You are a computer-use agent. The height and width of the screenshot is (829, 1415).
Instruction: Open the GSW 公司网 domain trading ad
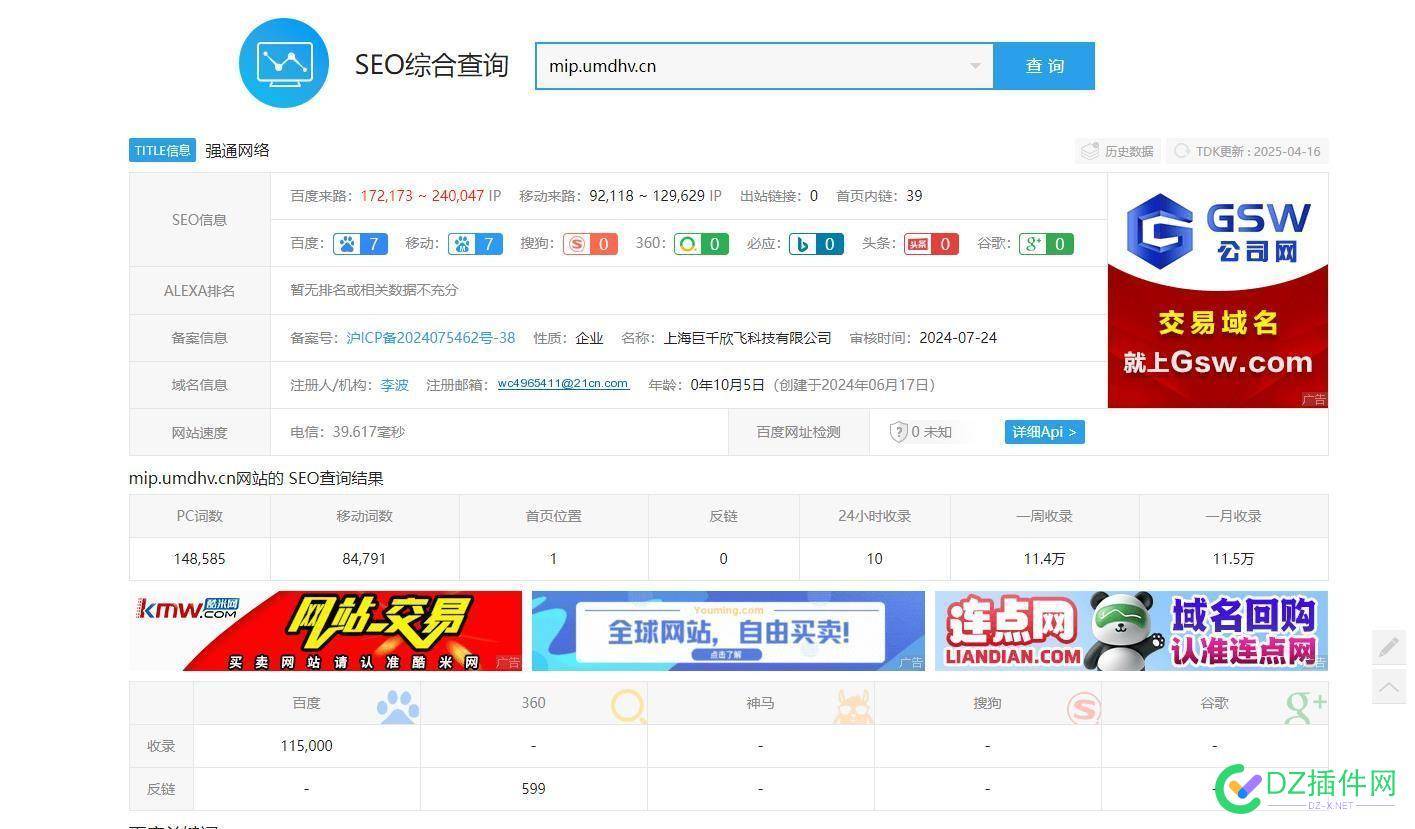tap(1218, 290)
